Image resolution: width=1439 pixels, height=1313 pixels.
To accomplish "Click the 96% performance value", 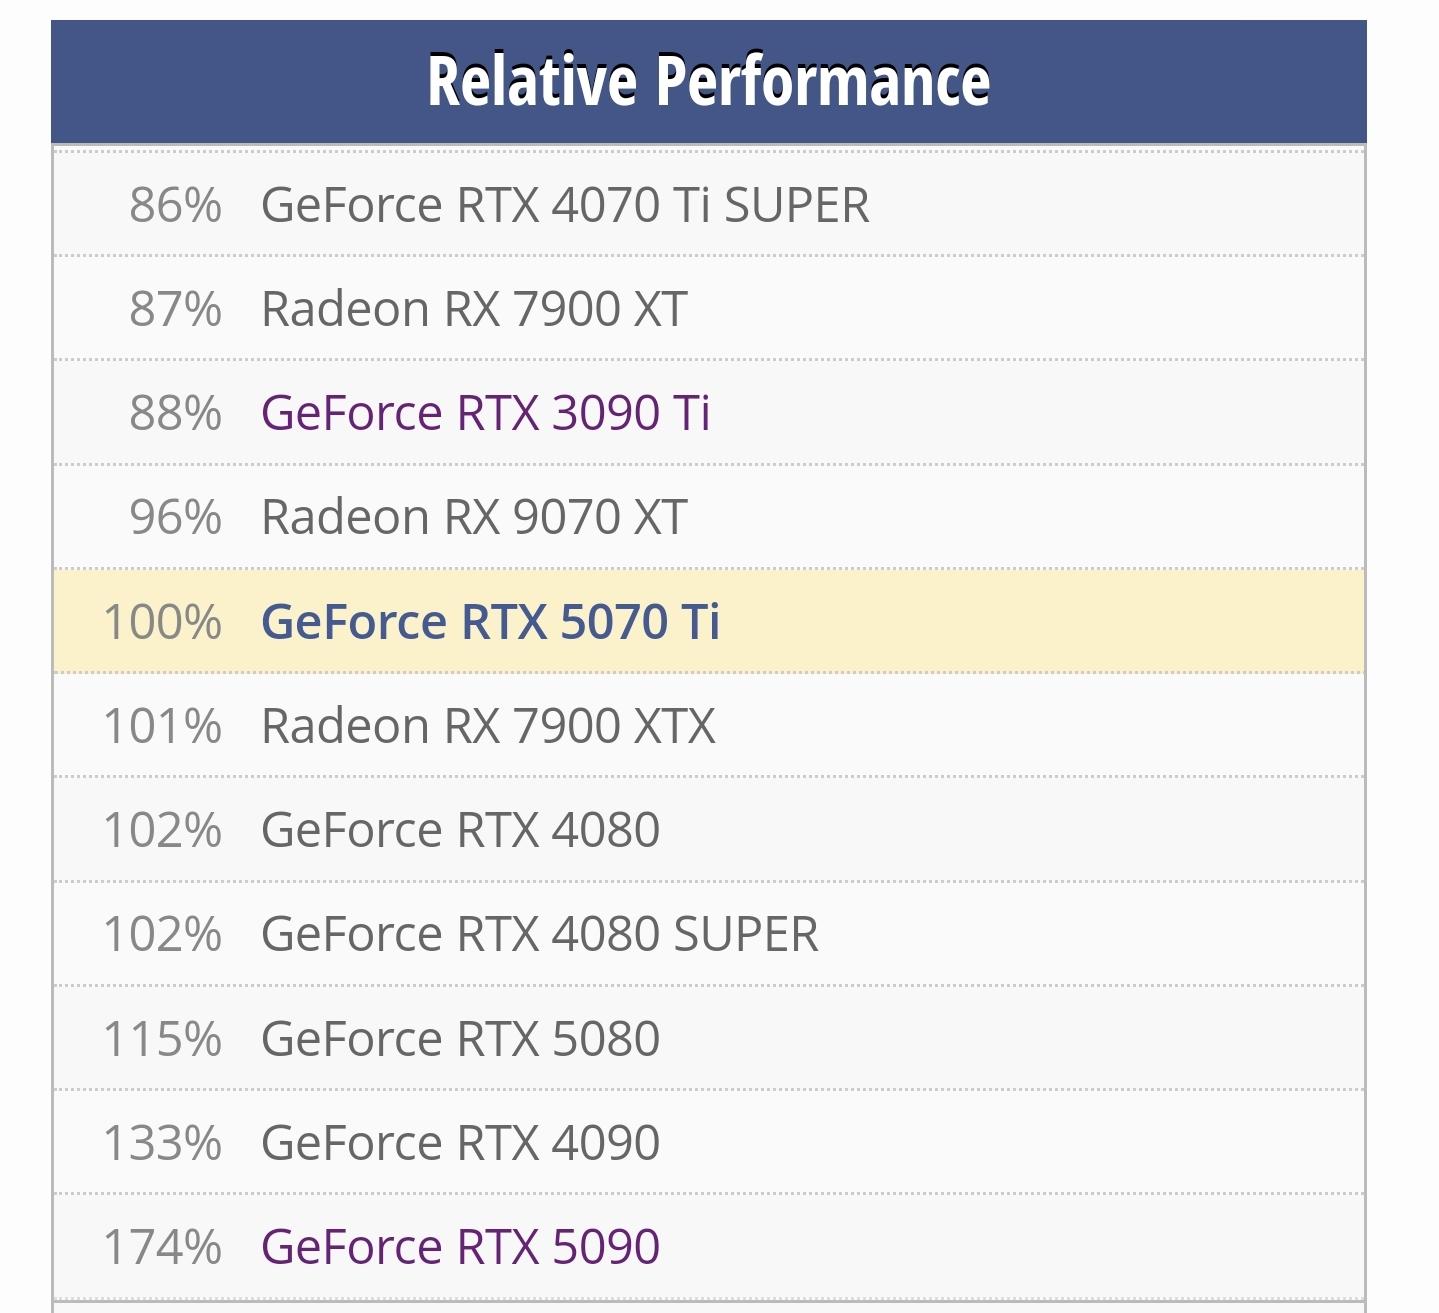I will point(175,517).
